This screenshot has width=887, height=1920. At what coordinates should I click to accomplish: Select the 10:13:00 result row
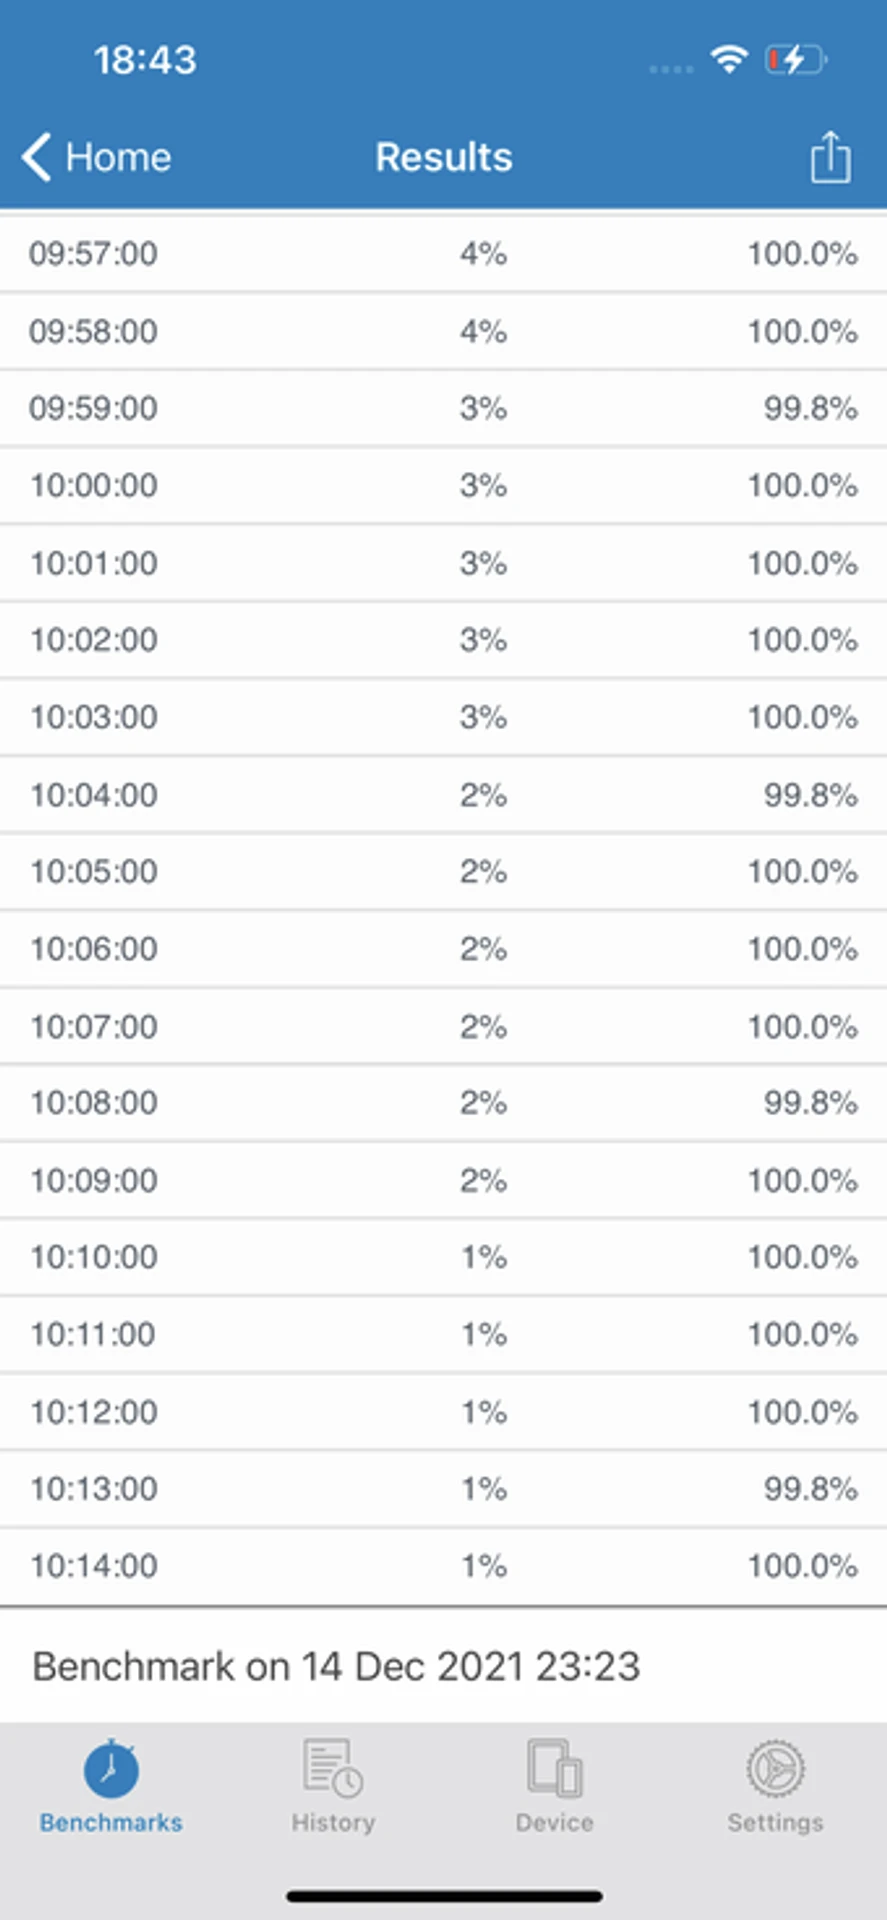pos(443,1489)
